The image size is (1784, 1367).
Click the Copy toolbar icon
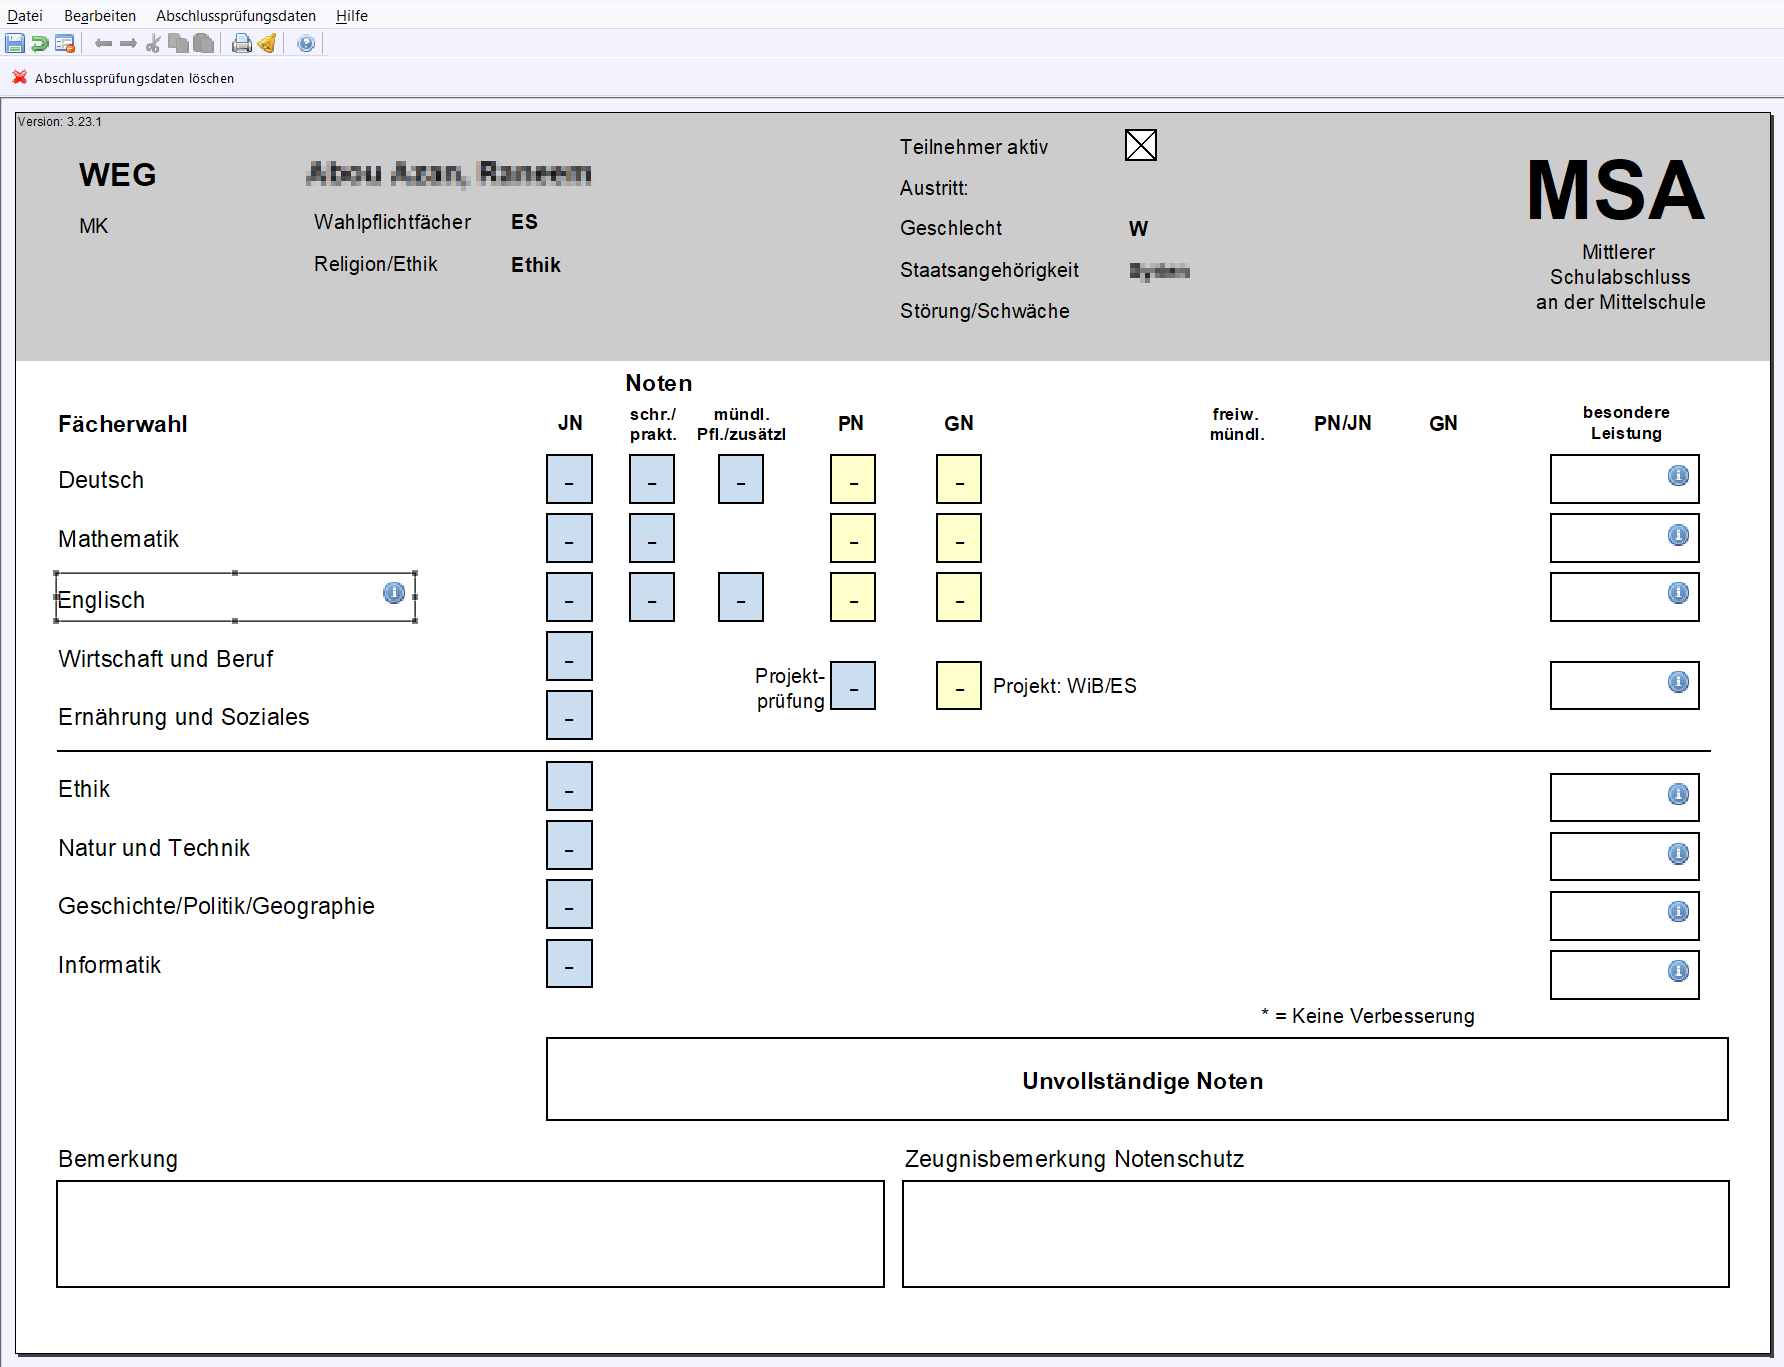178,43
